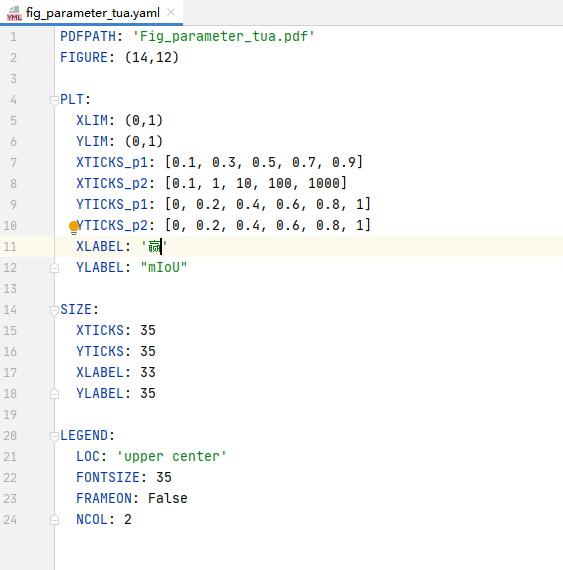Viewport: 563px width, 570px height.
Task: Click the NCOL key
Action: (x=92, y=519)
